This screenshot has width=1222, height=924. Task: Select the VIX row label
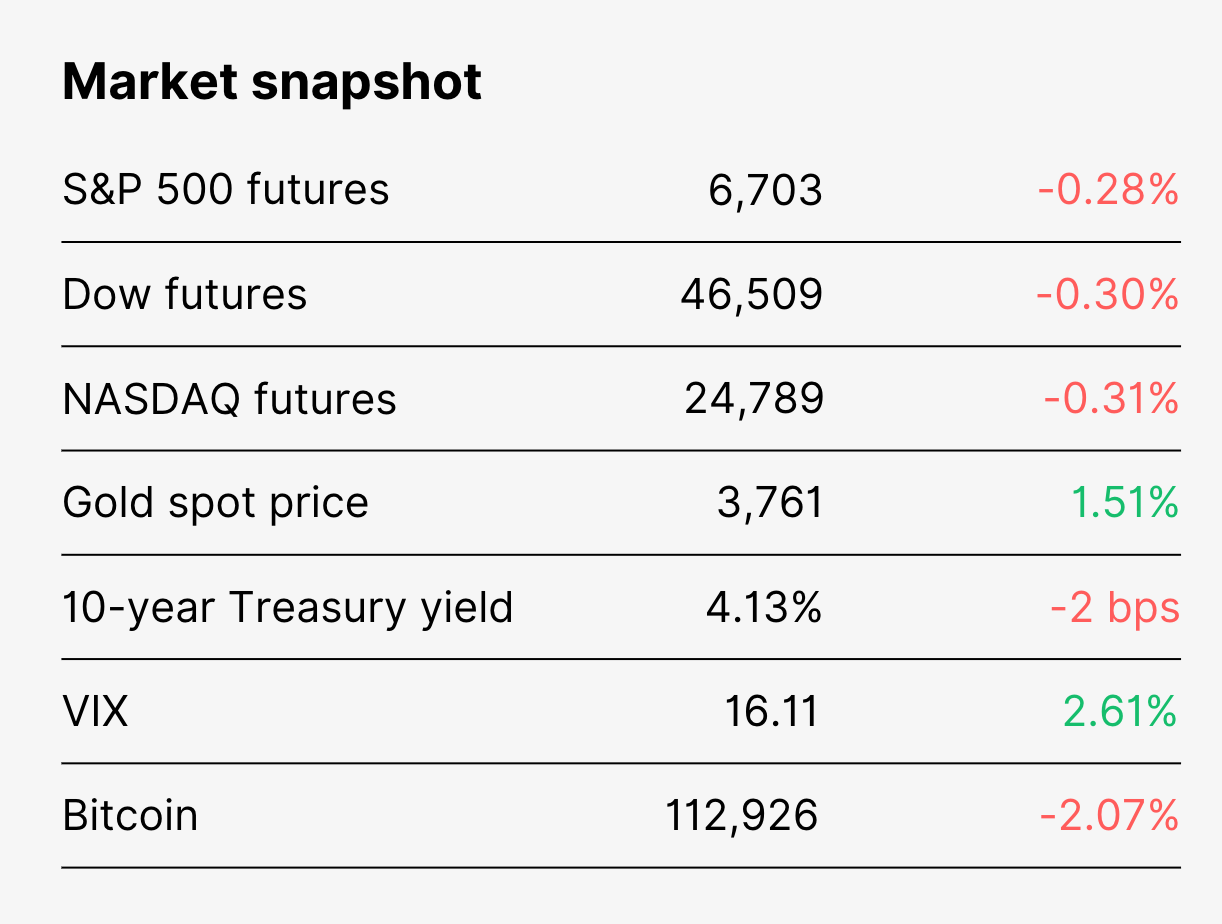coord(95,711)
